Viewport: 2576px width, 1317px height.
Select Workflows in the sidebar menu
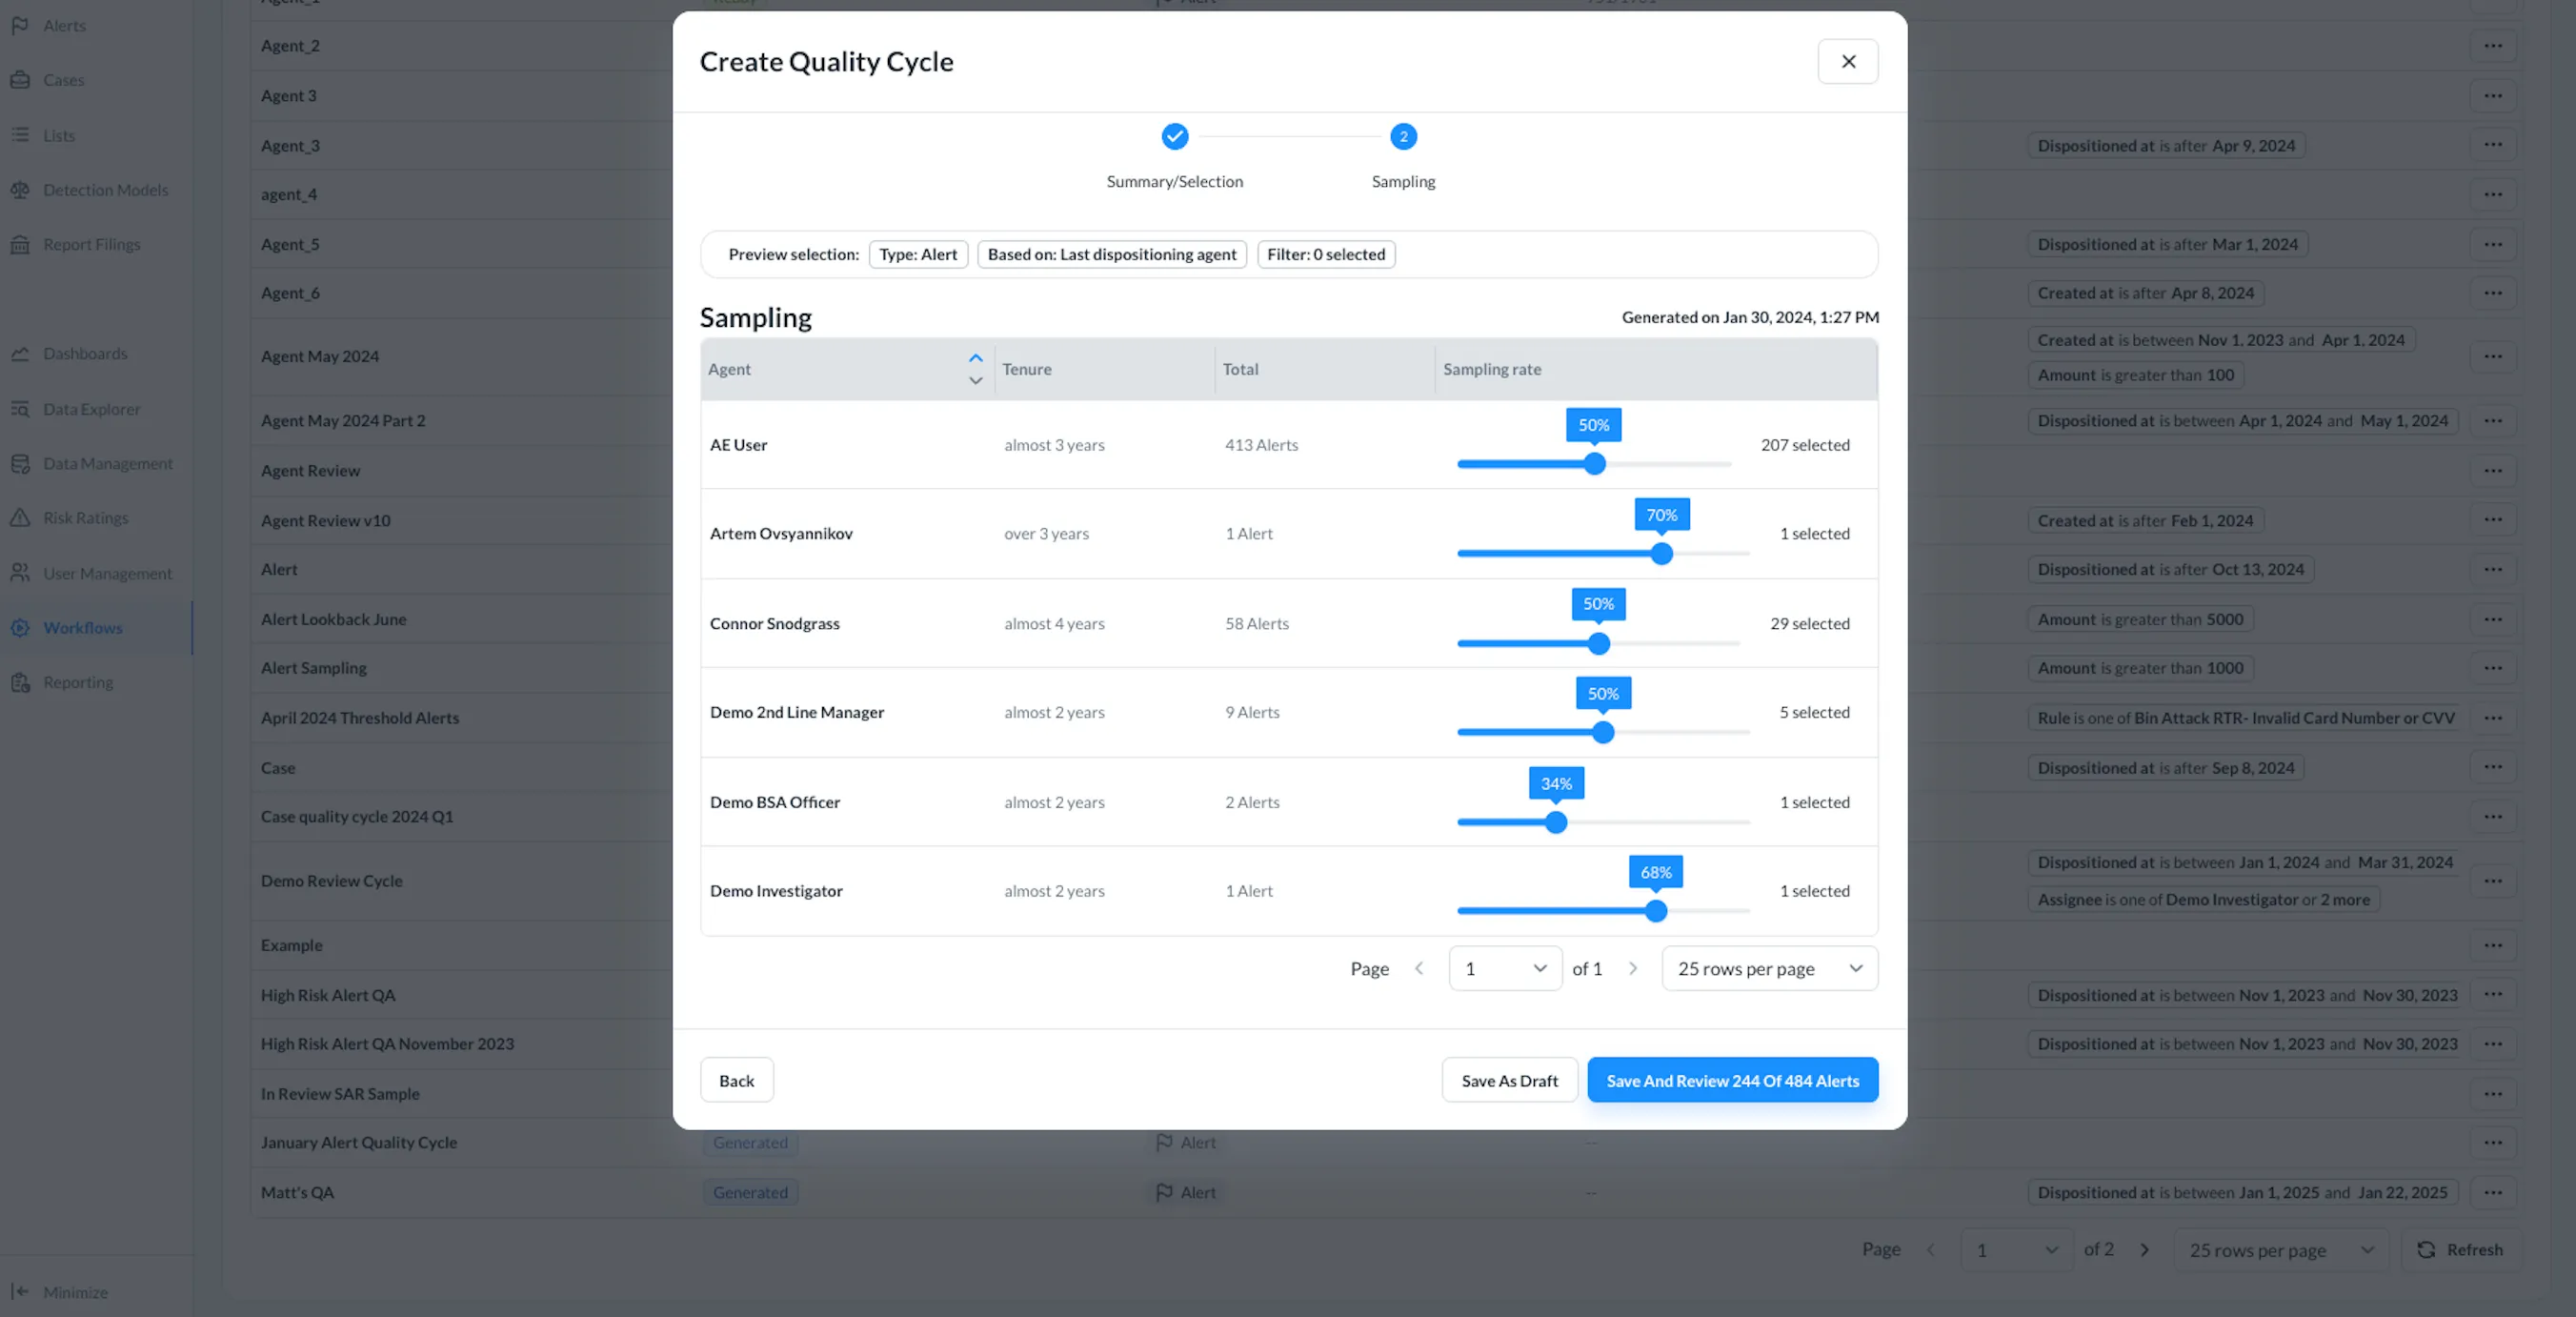click(x=82, y=627)
